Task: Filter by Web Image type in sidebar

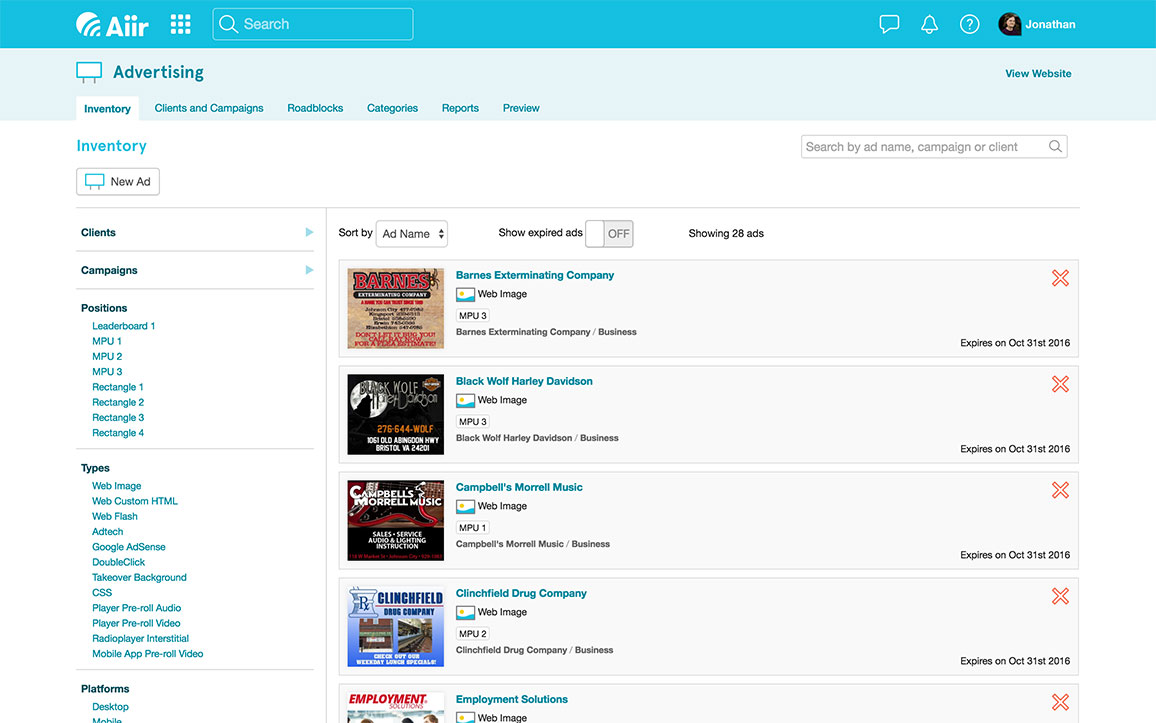Action: [116, 486]
